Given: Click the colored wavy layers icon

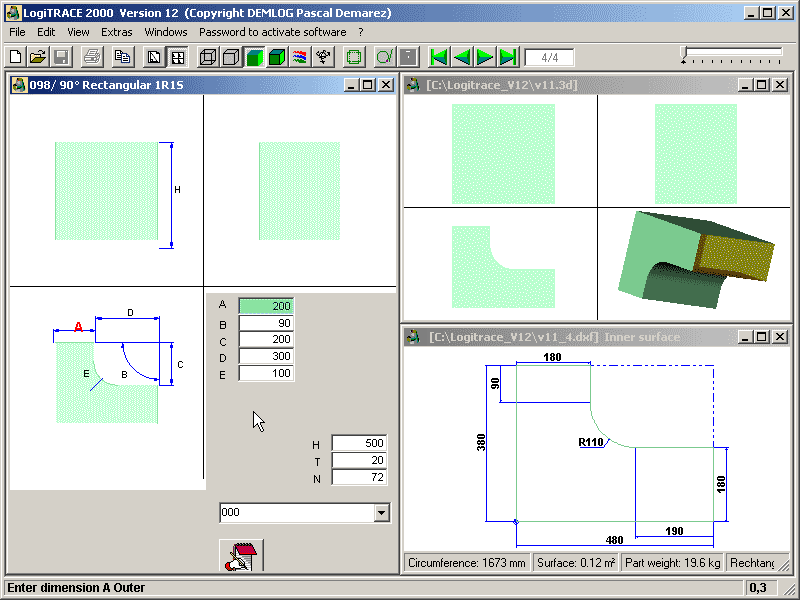Looking at the screenshot, I should [299, 57].
